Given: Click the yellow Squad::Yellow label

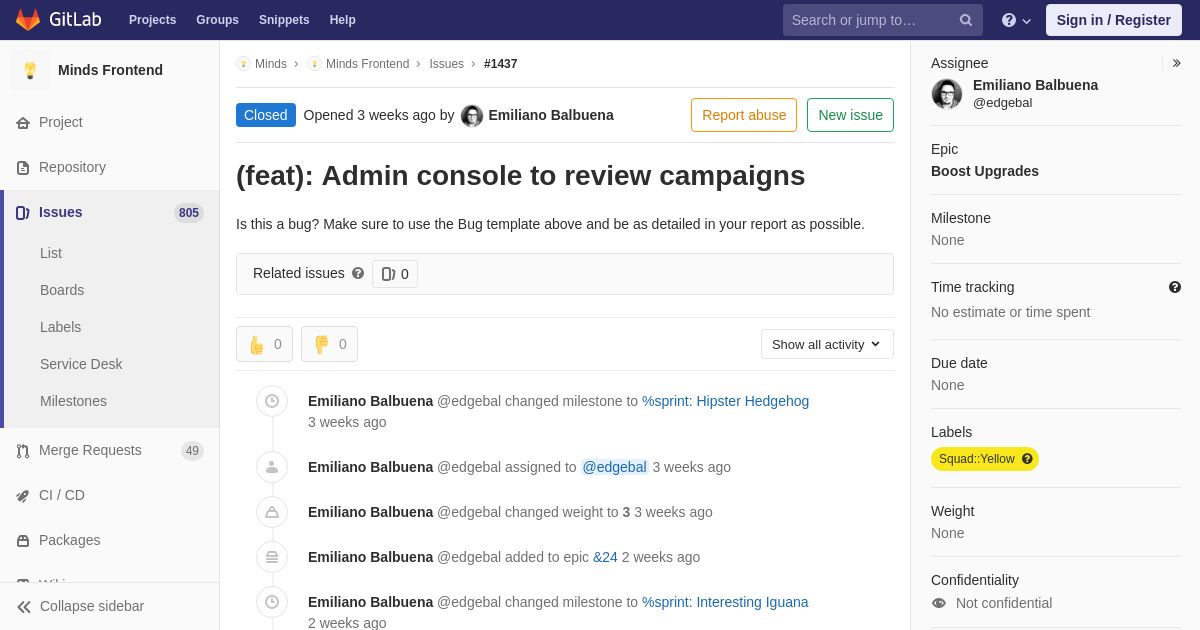Looking at the screenshot, I should 976,459.
